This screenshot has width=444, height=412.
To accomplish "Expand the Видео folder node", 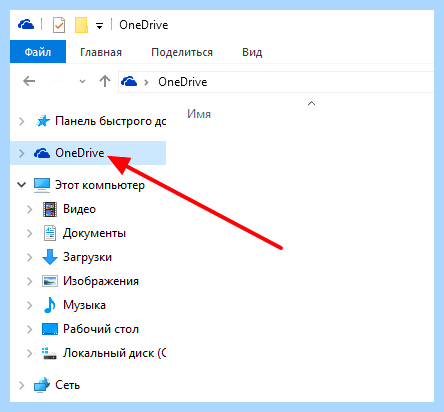I will click(x=30, y=209).
